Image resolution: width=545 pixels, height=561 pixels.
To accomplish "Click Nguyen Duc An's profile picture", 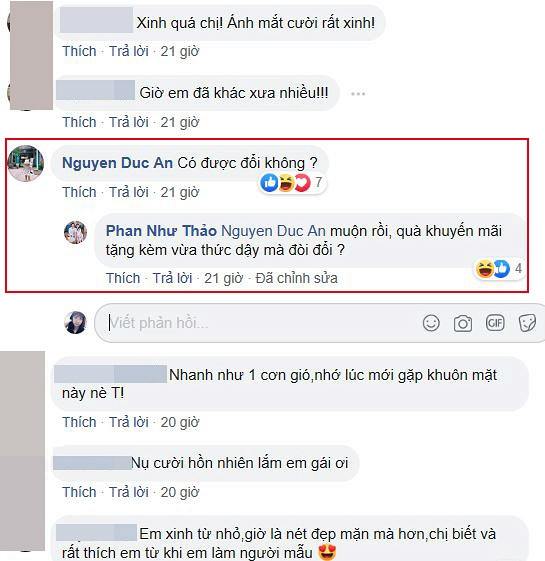I will tap(26, 164).
